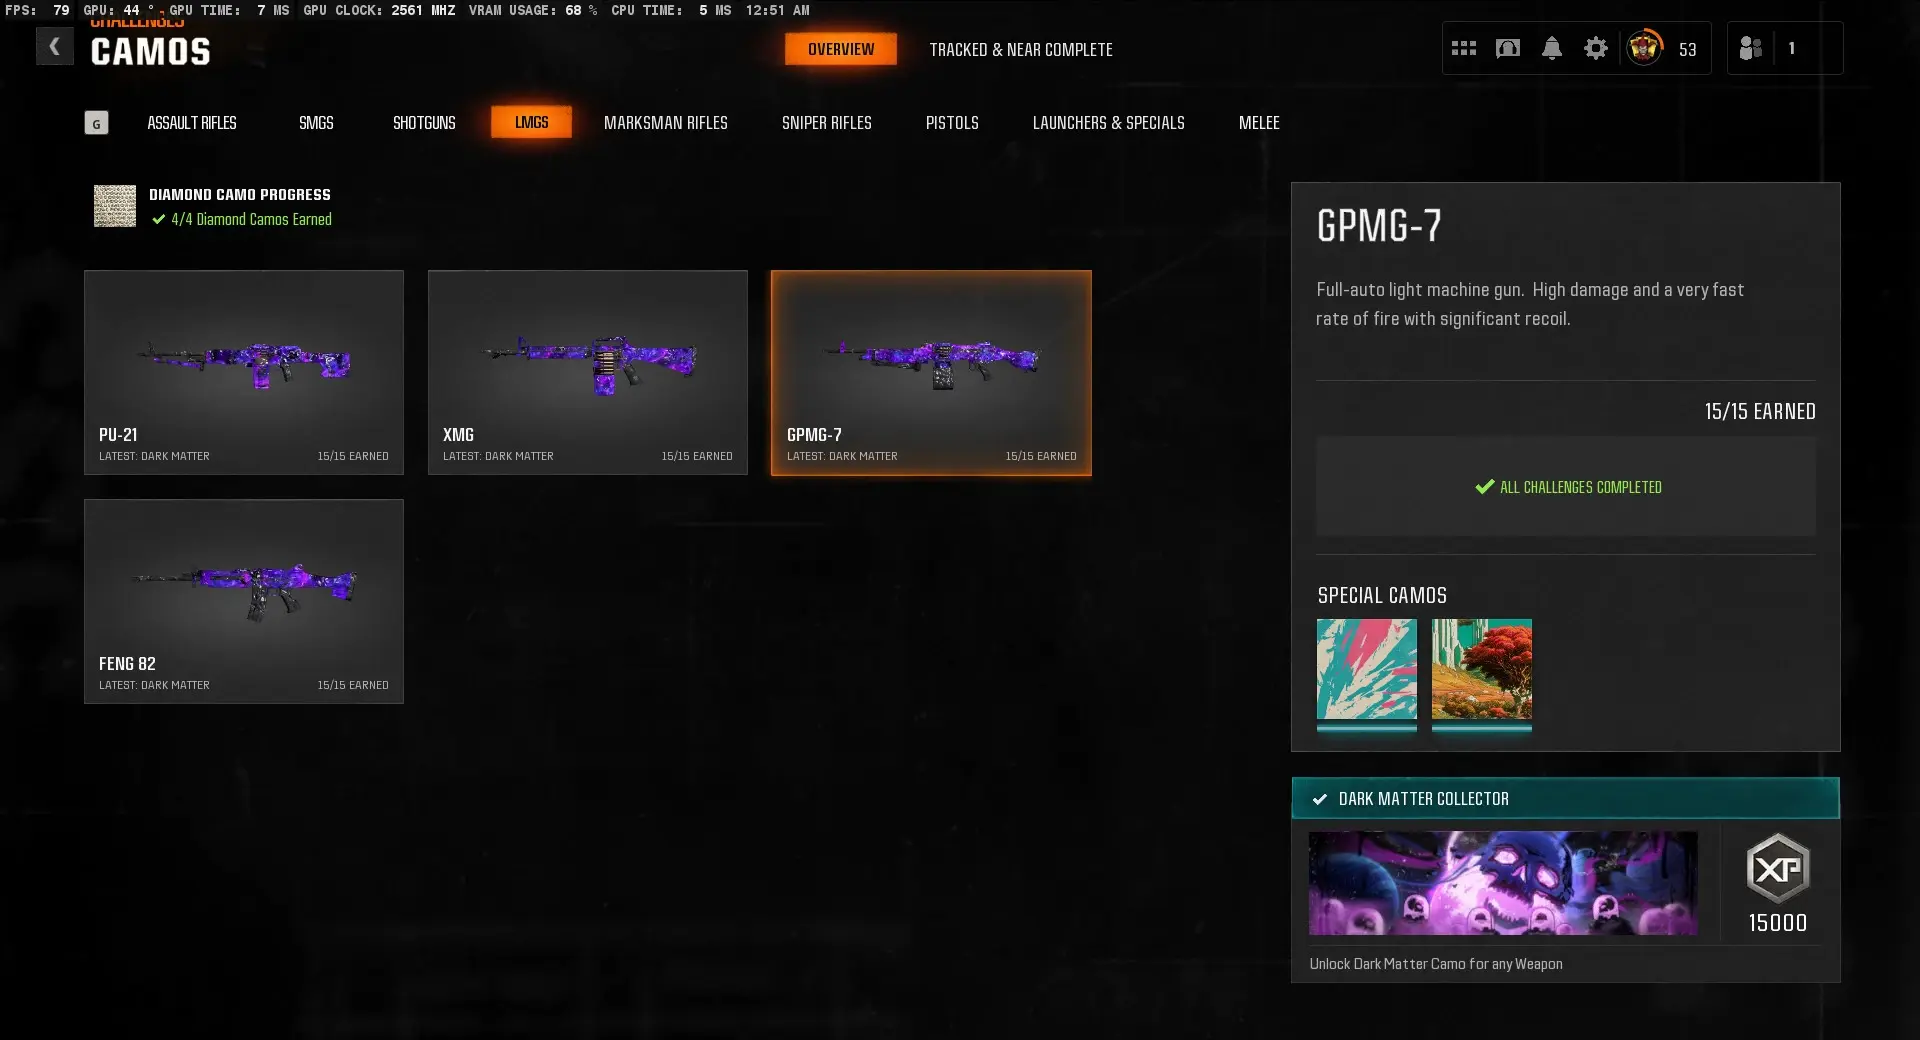Click the 4/4 Diamond Camos Earned text
The width and height of the screenshot is (1920, 1040).
point(251,219)
